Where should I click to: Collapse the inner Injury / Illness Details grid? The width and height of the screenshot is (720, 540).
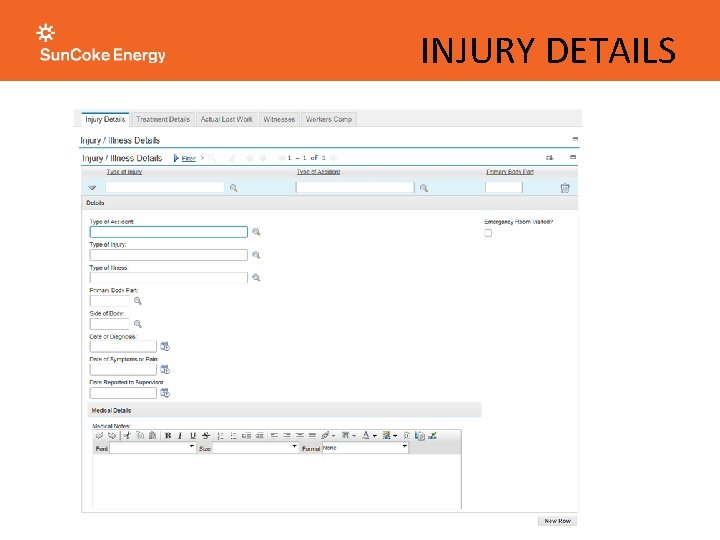coord(573,157)
